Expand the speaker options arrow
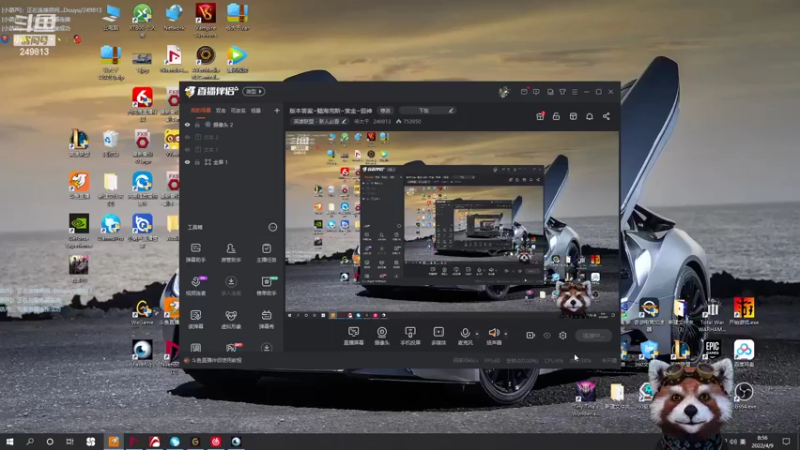The image size is (800, 450). (506, 334)
